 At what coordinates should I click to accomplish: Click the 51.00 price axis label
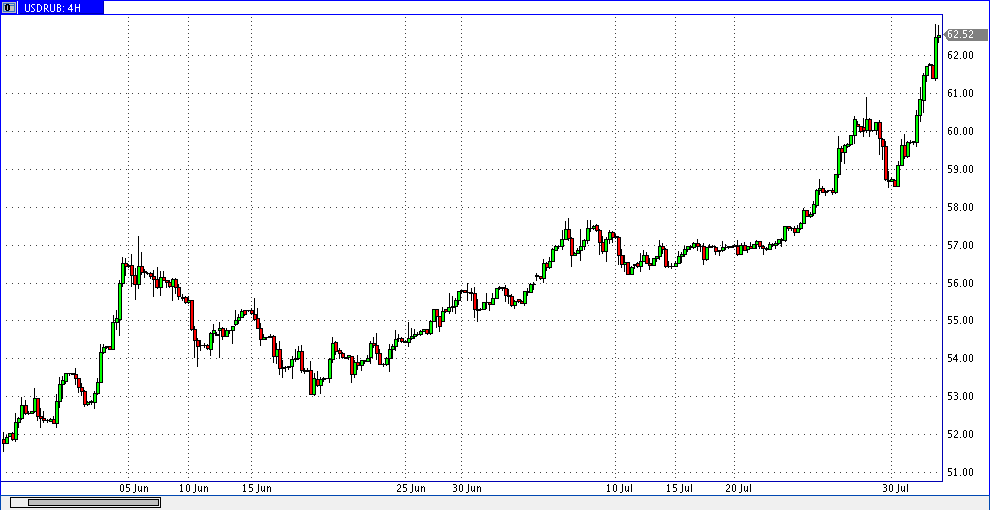[x=960, y=472]
